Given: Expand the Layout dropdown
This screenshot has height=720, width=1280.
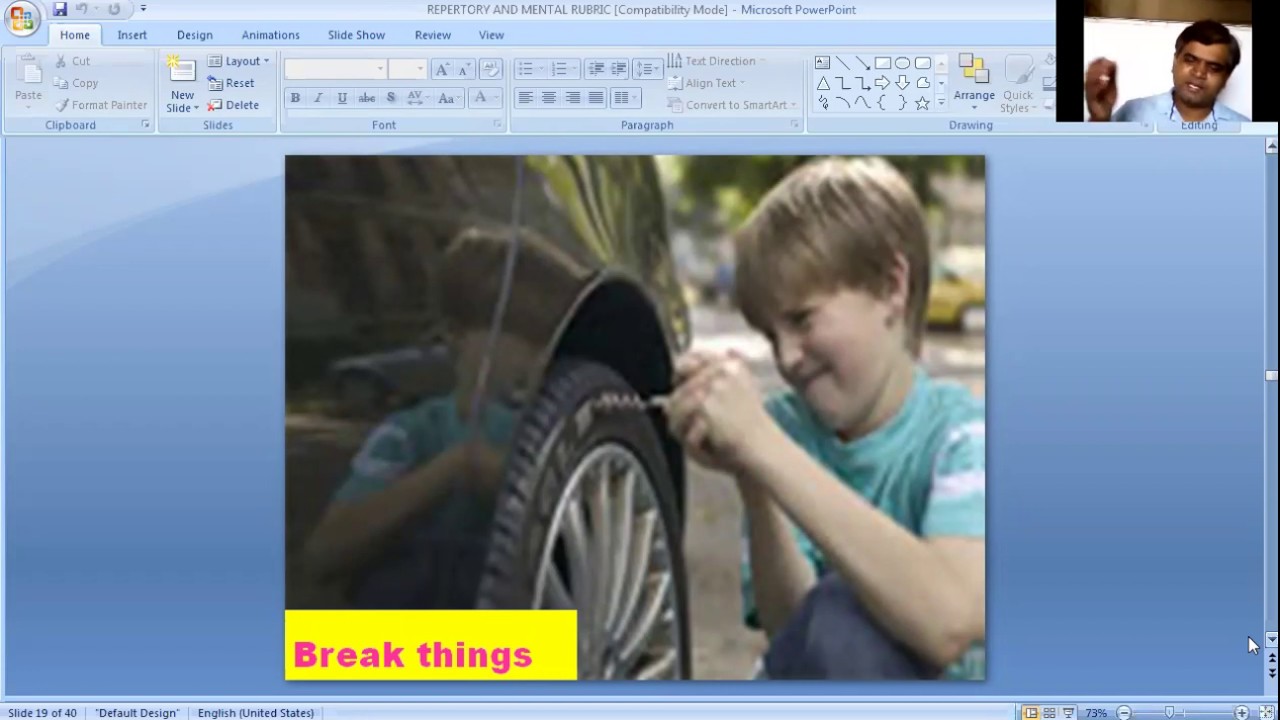Looking at the screenshot, I should coord(239,61).
